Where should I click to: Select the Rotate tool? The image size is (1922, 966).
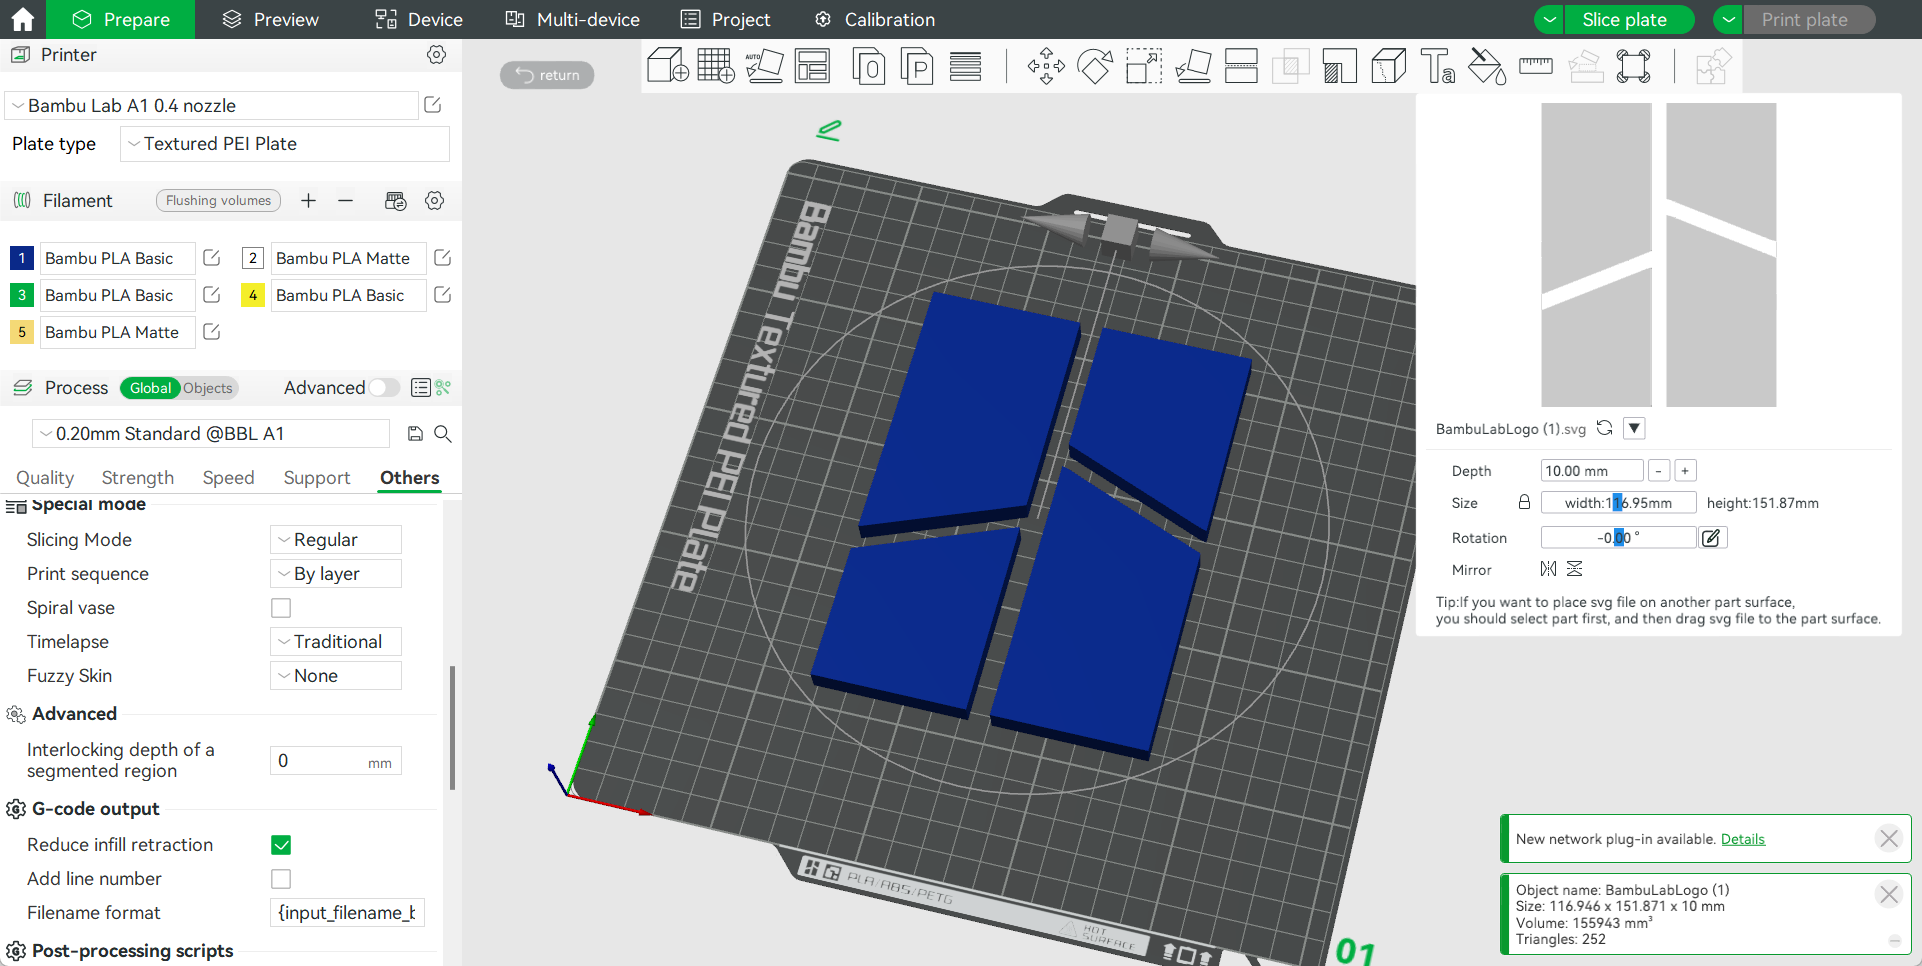pos(1095,66)
